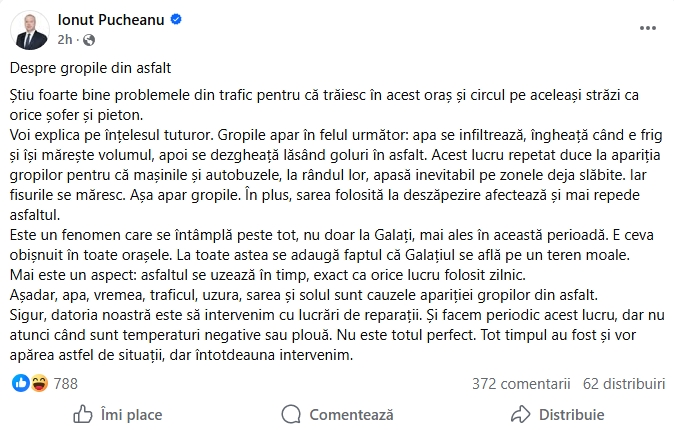Open Ionut Pucheanu's profile picture

32,29
